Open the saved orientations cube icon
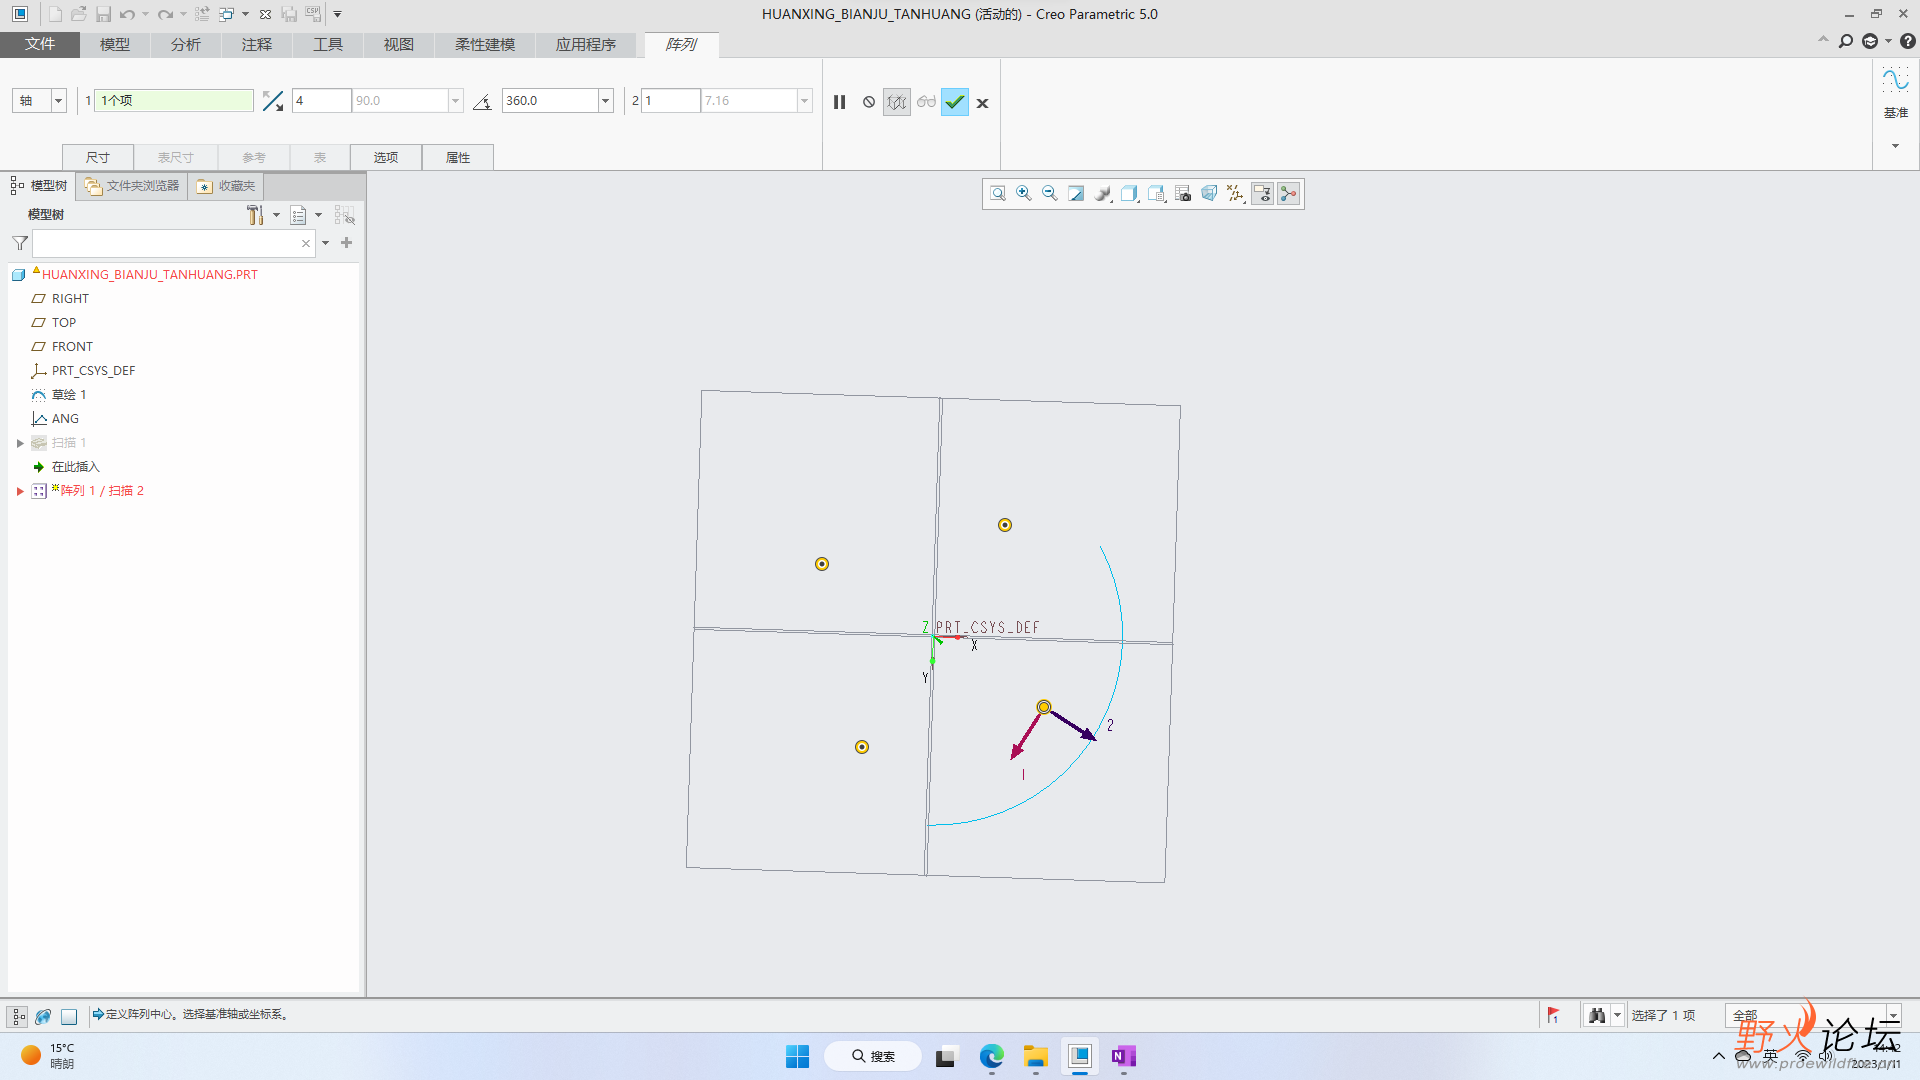The width and height of the screenshot is (1920, 1080). coord(1130,194)
